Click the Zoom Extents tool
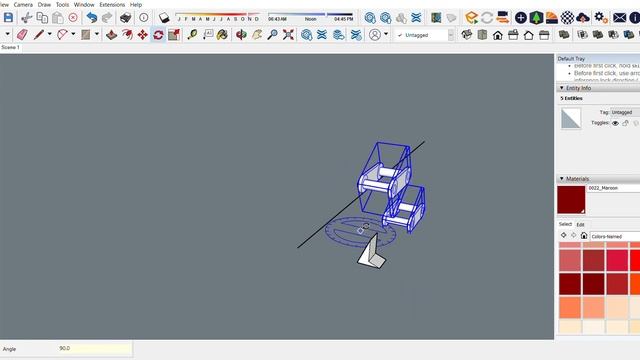This screenshot has height=360, width=640. tap(288, 35)
